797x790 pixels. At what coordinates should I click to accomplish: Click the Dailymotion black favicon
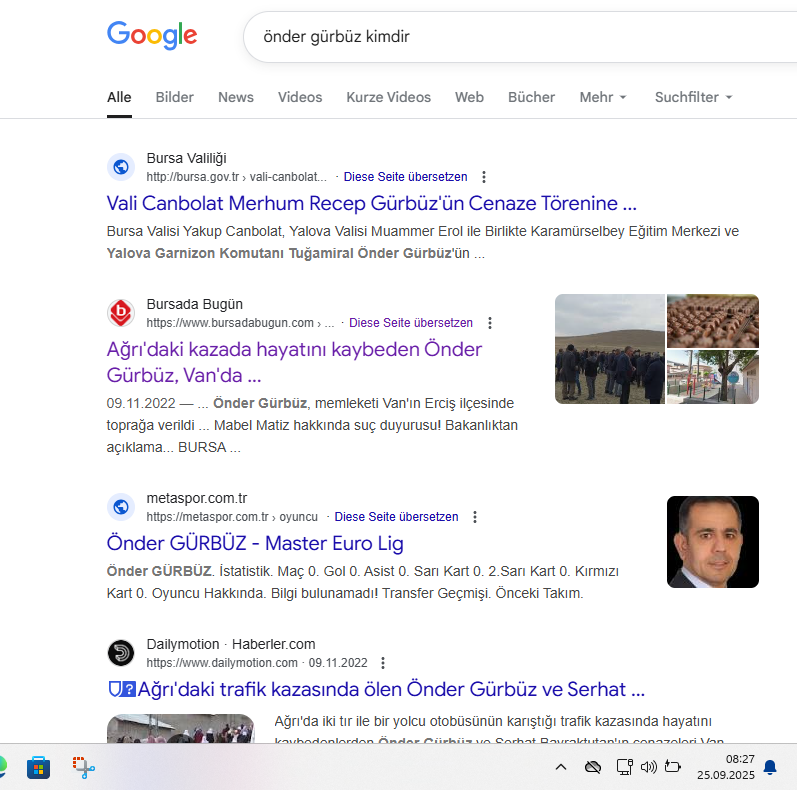point(121,653)
